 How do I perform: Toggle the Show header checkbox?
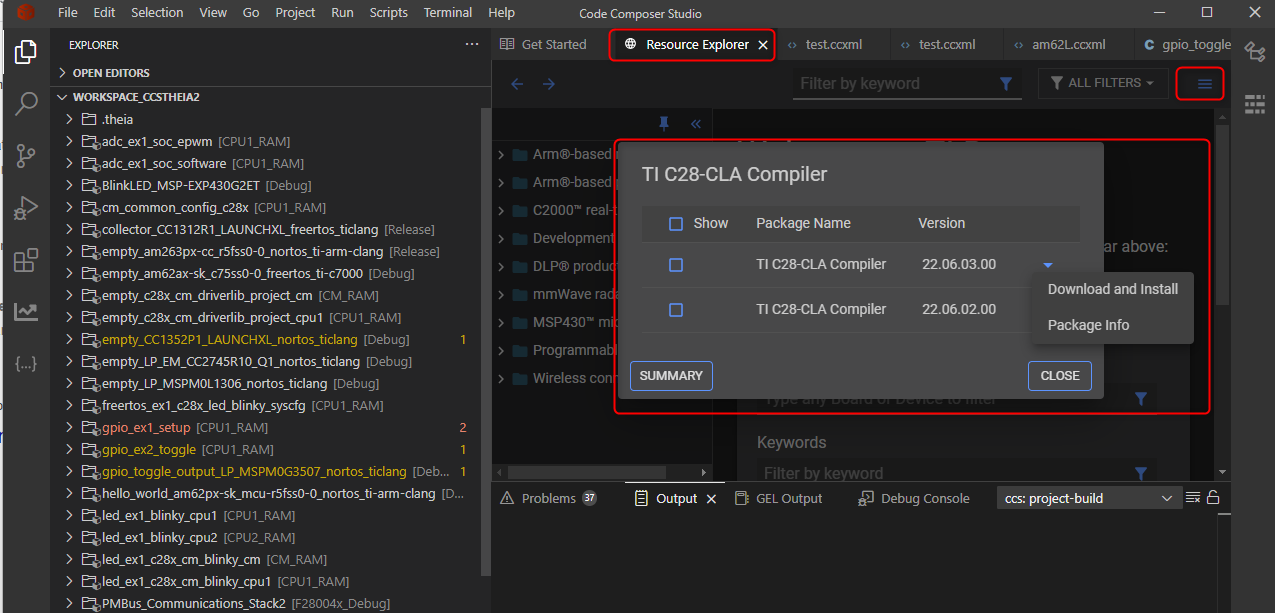pos(676,224)
